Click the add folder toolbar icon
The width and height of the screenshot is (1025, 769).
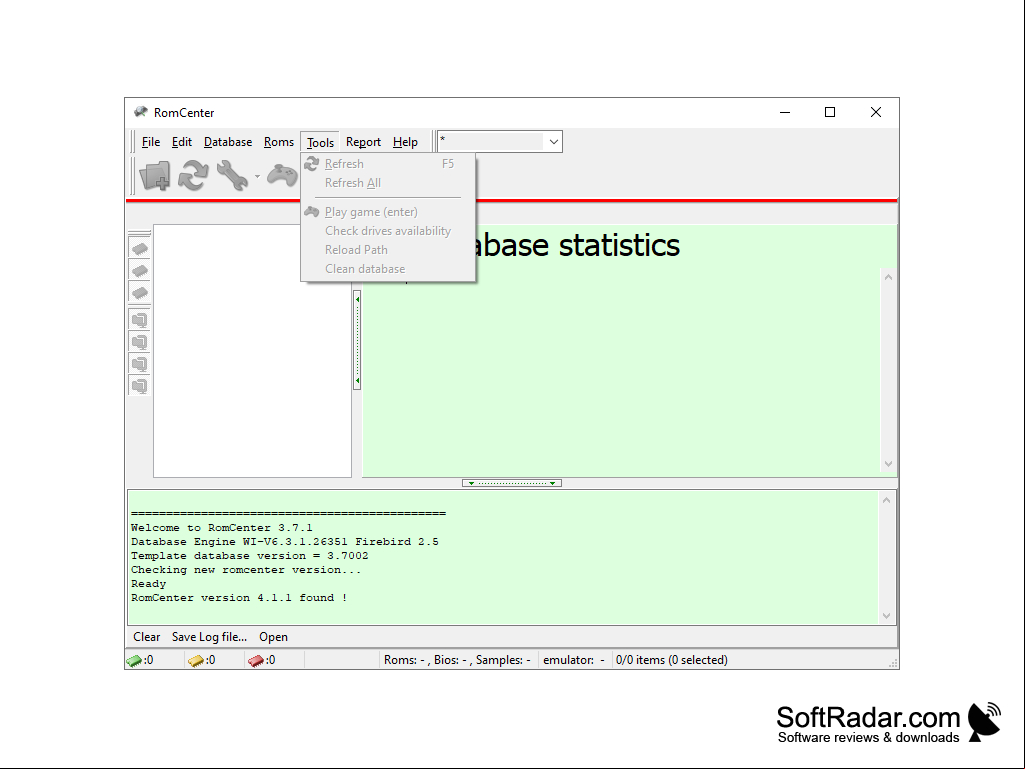(x=155, y=176)
